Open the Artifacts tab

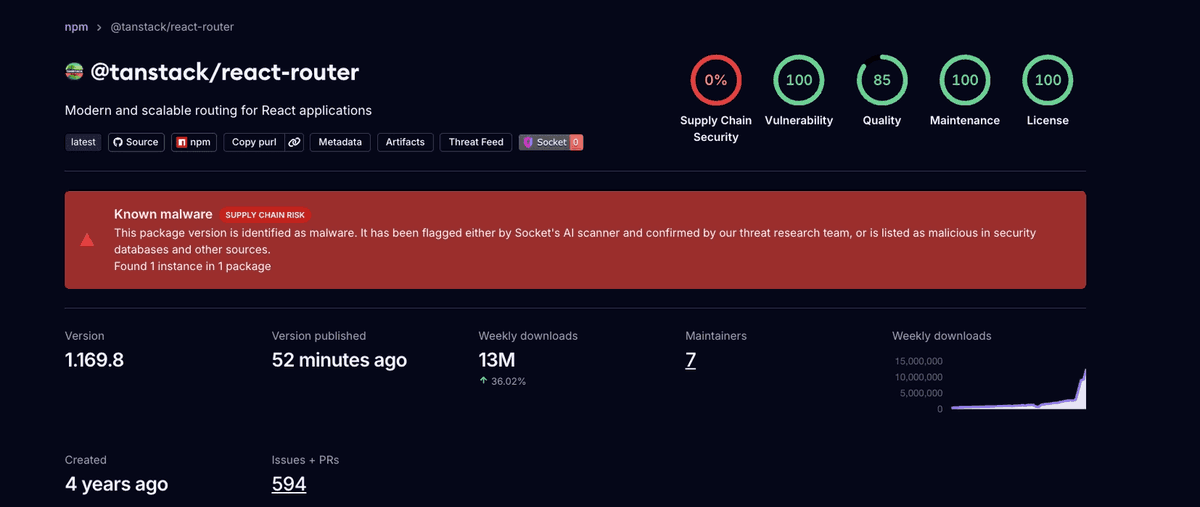pos(405,142)
